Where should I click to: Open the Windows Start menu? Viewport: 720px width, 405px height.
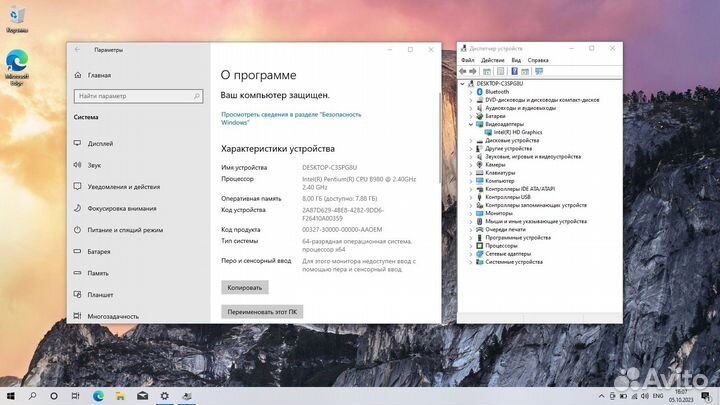click(x=11, y=396)
